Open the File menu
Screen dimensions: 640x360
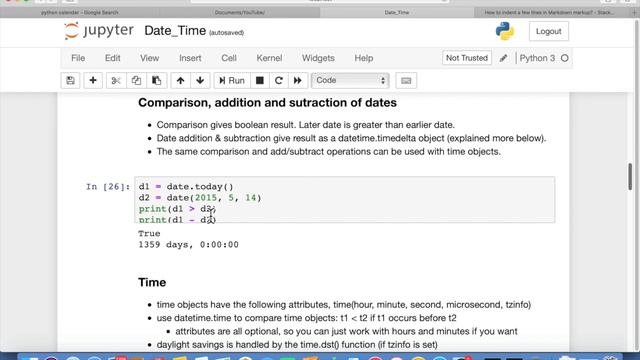pos(78,58)
